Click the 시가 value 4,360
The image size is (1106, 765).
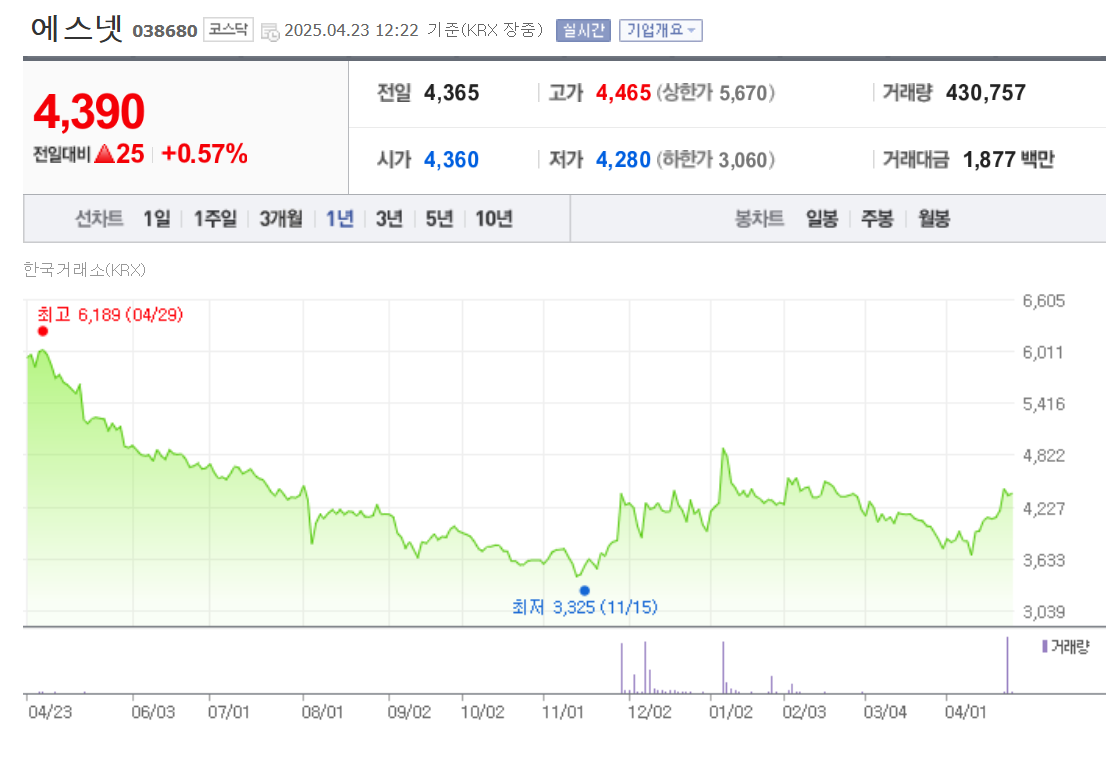(x=451, y=159)
